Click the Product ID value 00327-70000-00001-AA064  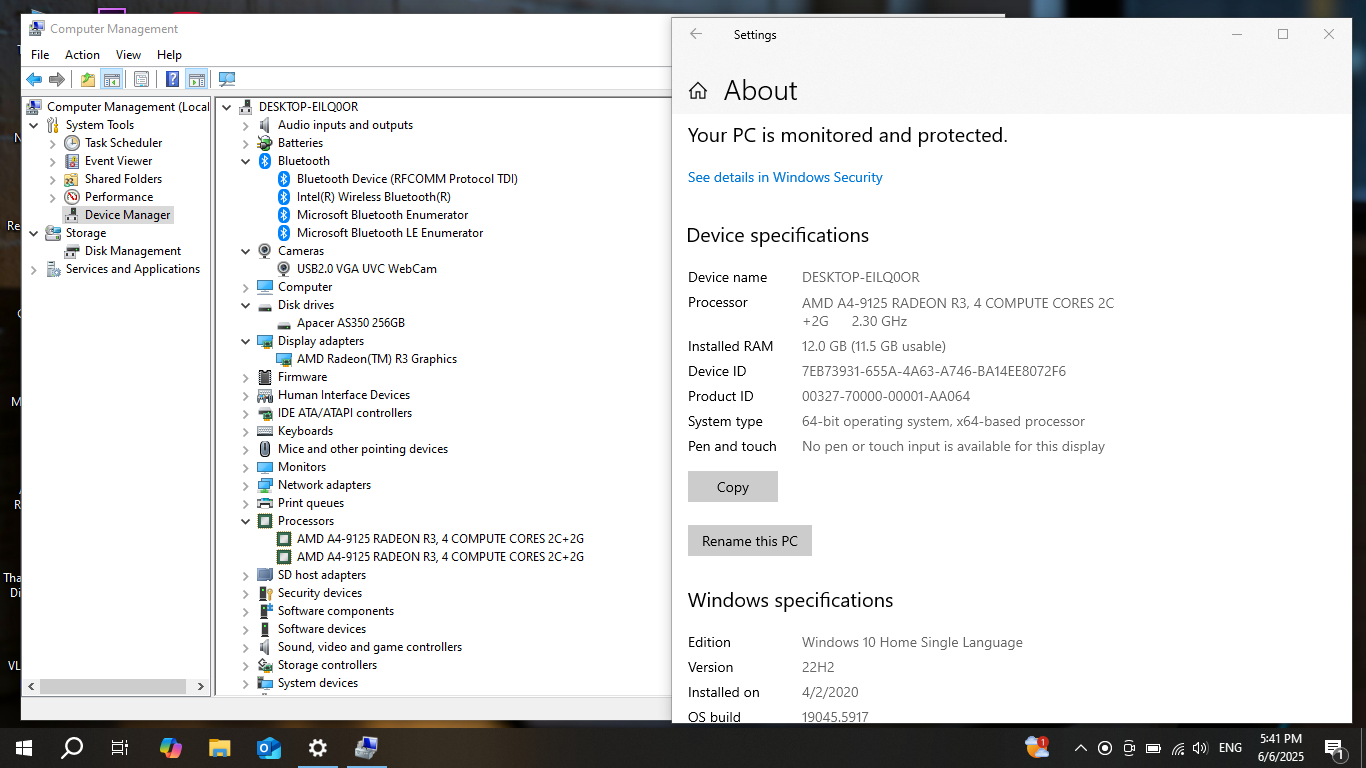[886, 396]
